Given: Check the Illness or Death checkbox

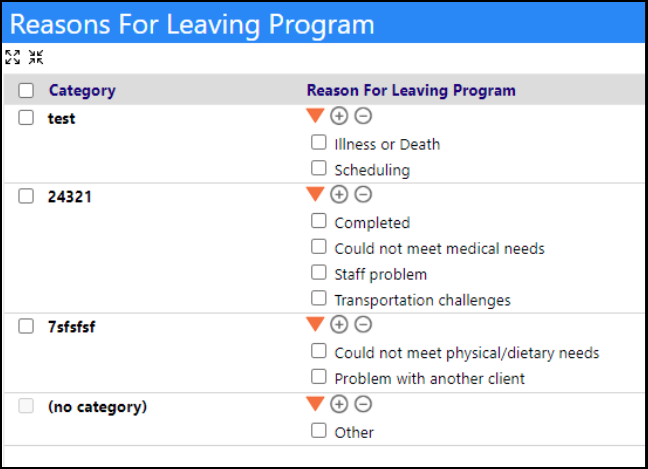Looking at the screenshot, I should (x=319, y=142).
